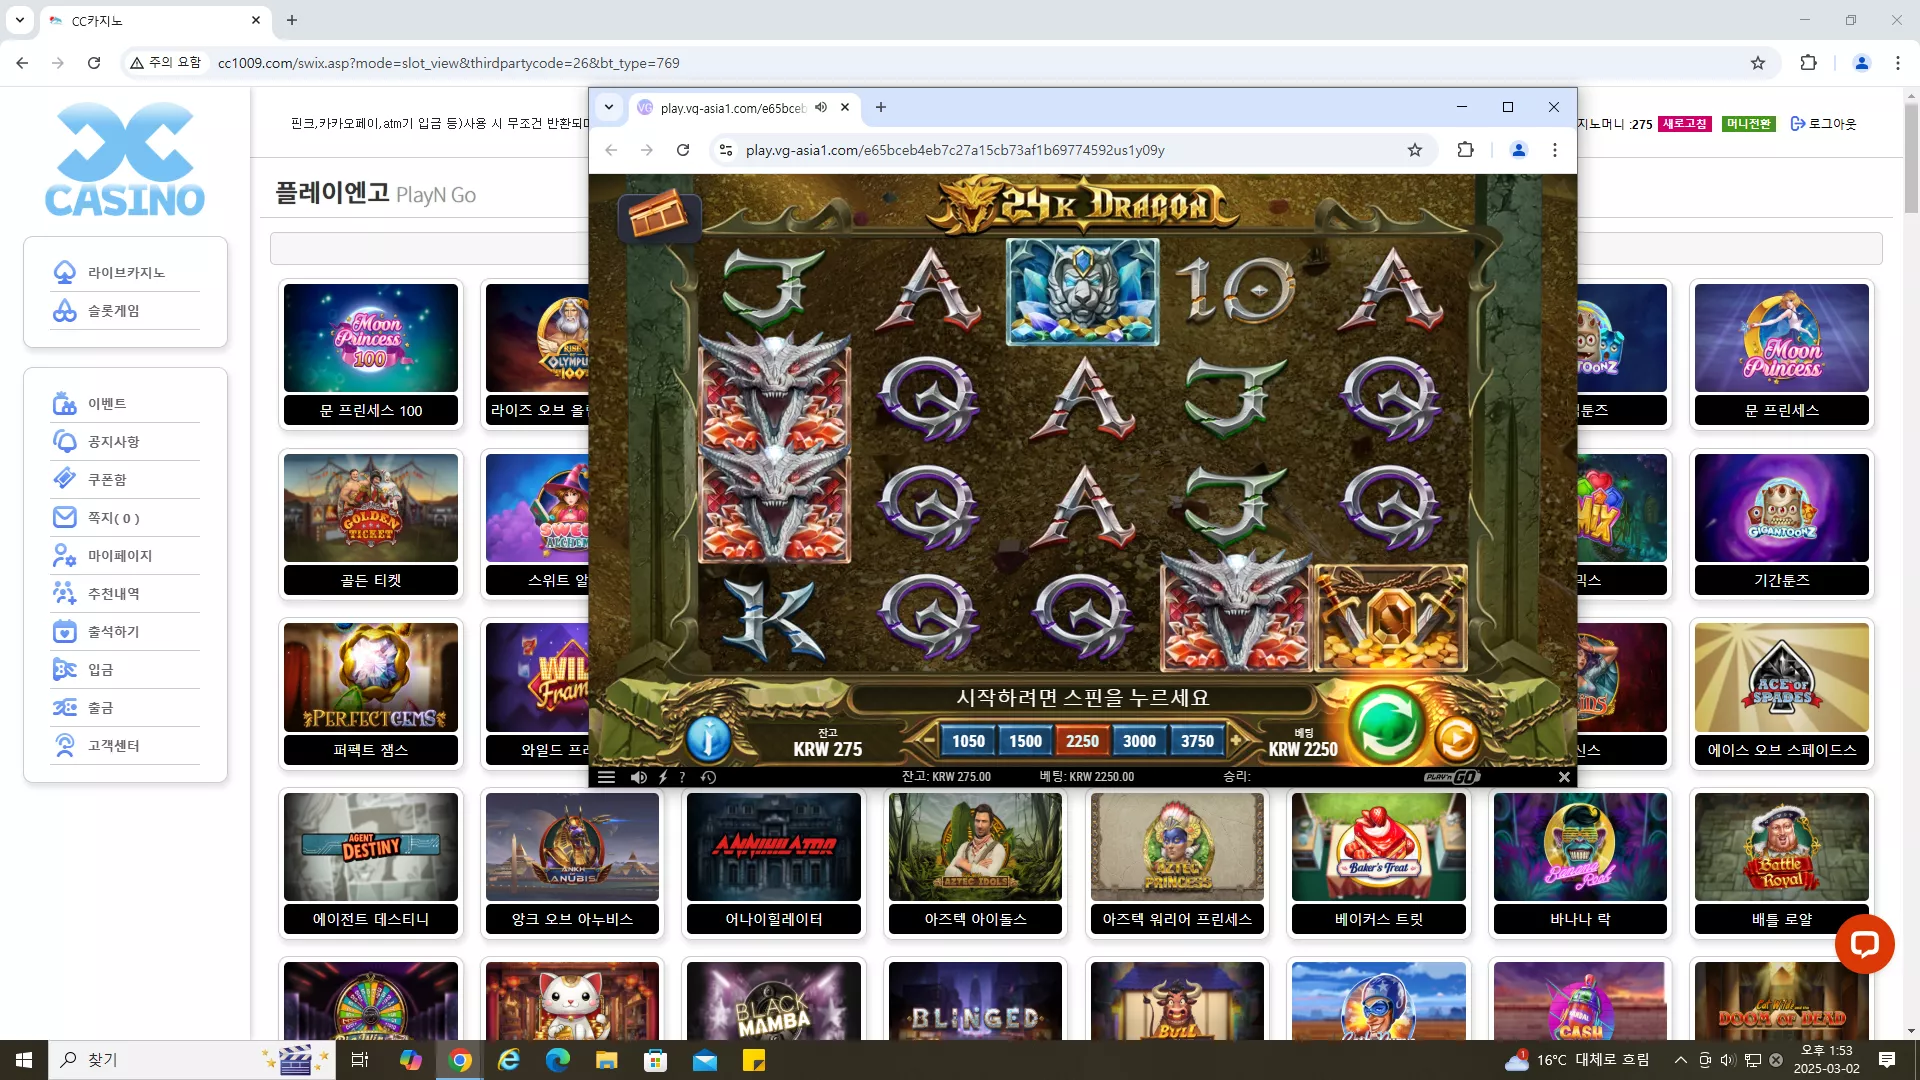This screenshot has width=1920, height=1080.
Task: Open the Moon Princess 100 game thumbnail
Action: (x=371, y=338)
